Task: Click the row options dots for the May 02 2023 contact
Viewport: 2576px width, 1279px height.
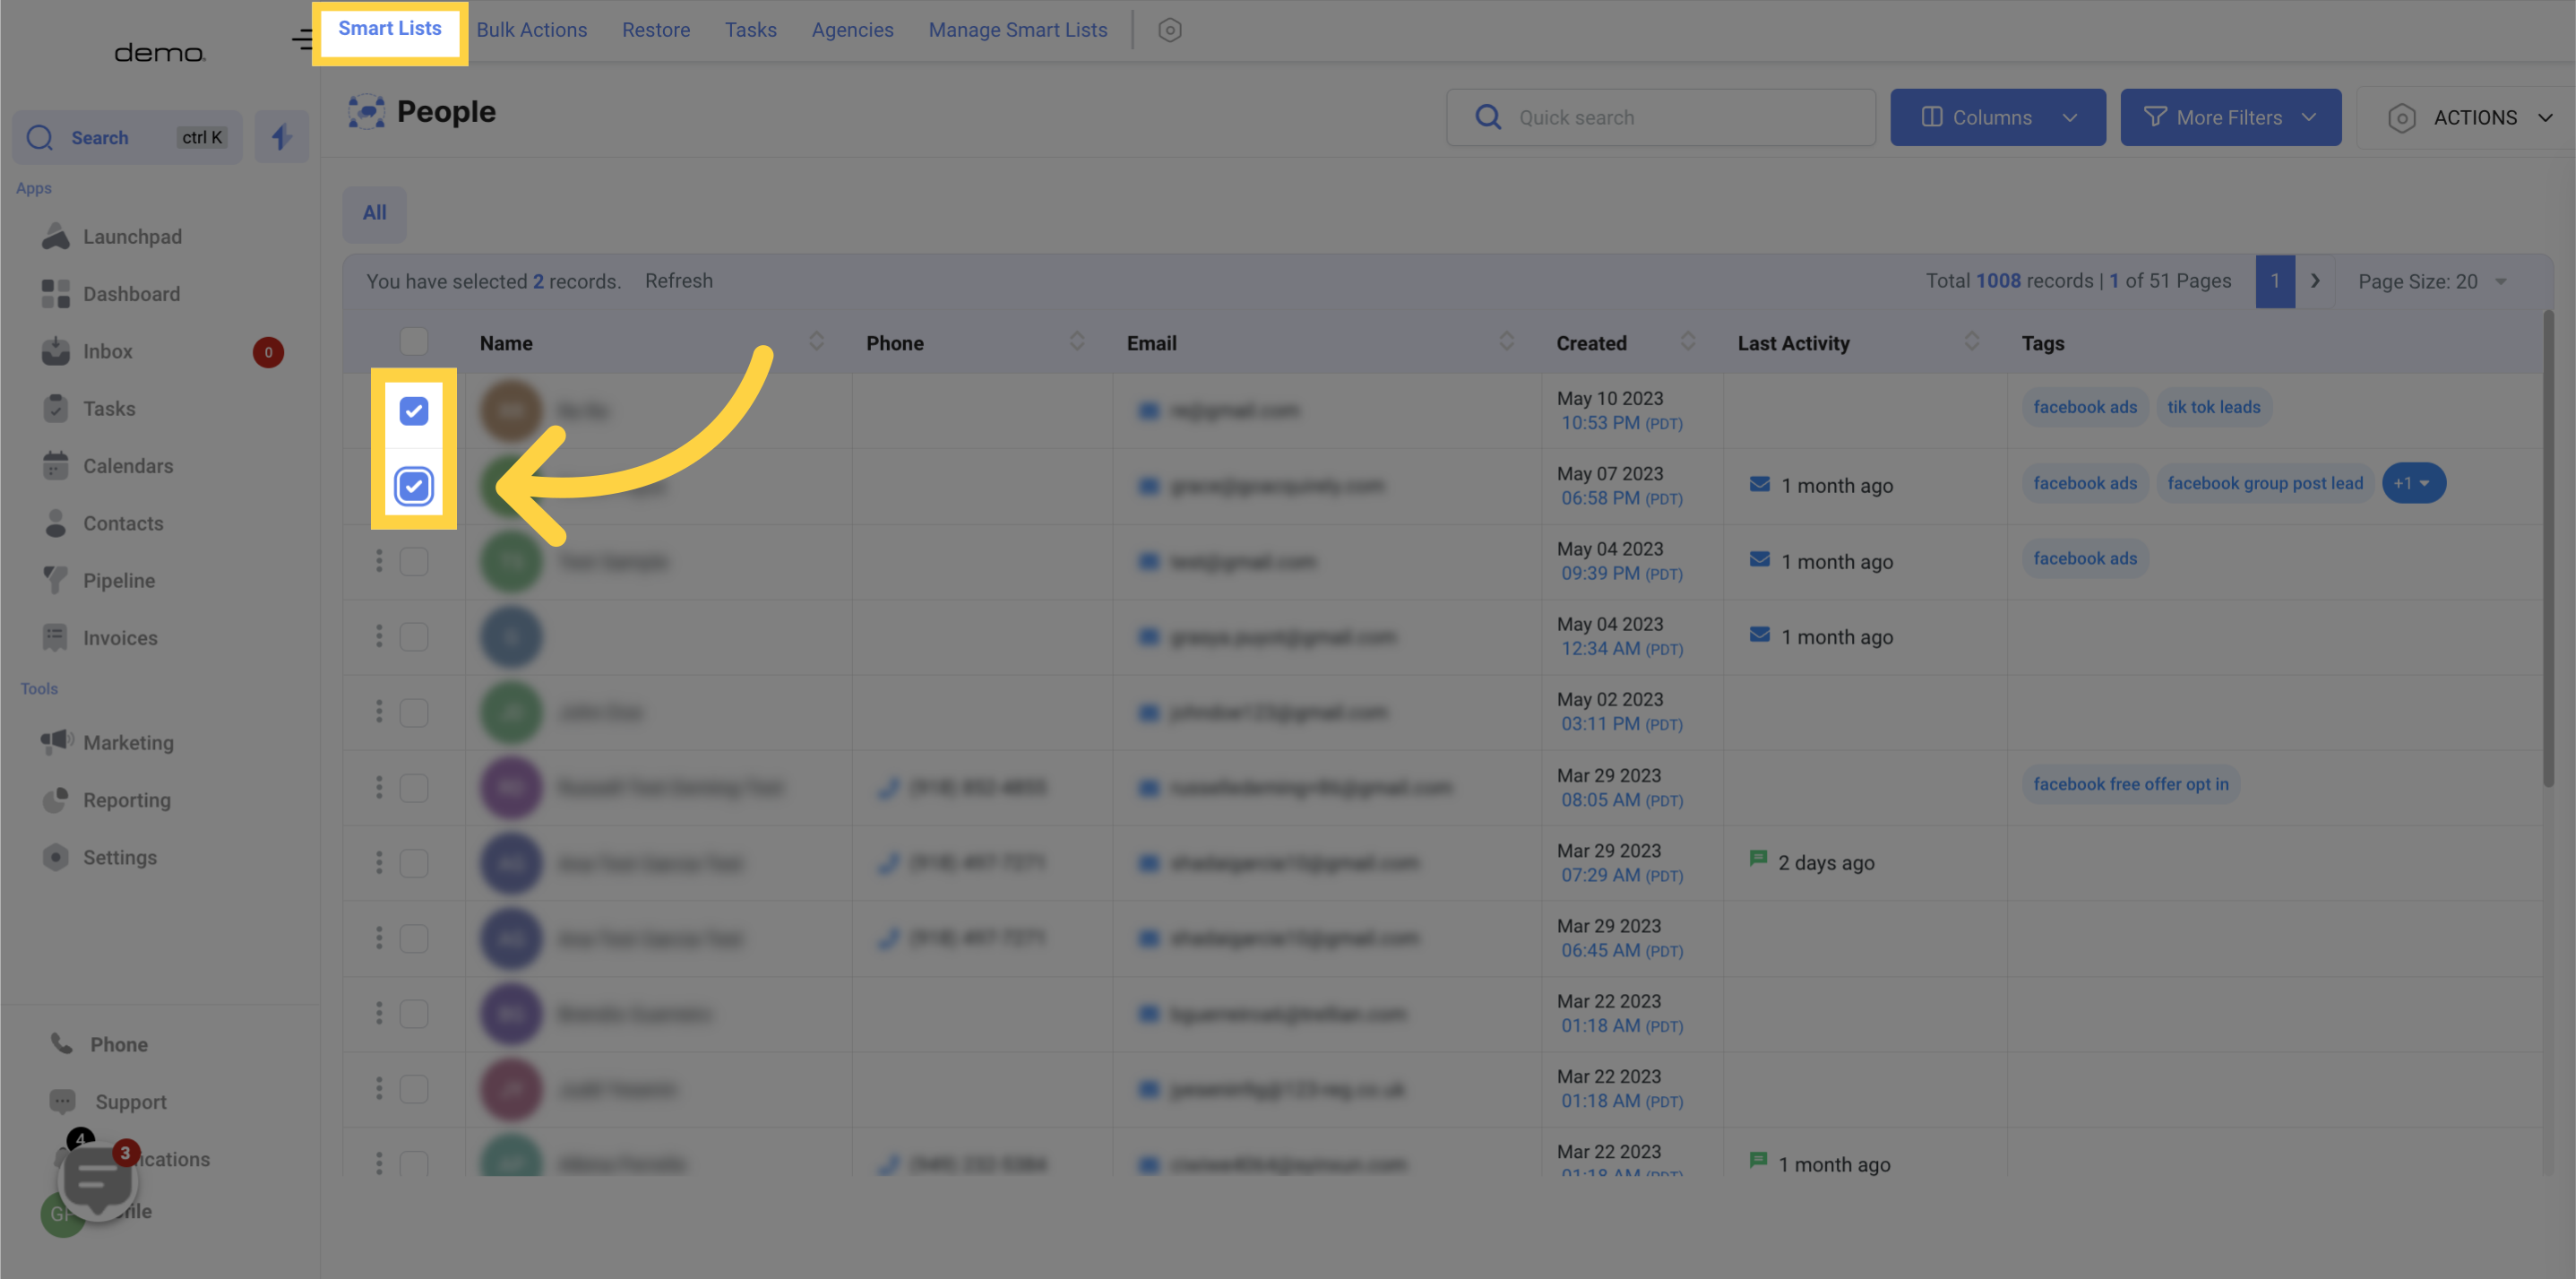Action: pos(379,712)
